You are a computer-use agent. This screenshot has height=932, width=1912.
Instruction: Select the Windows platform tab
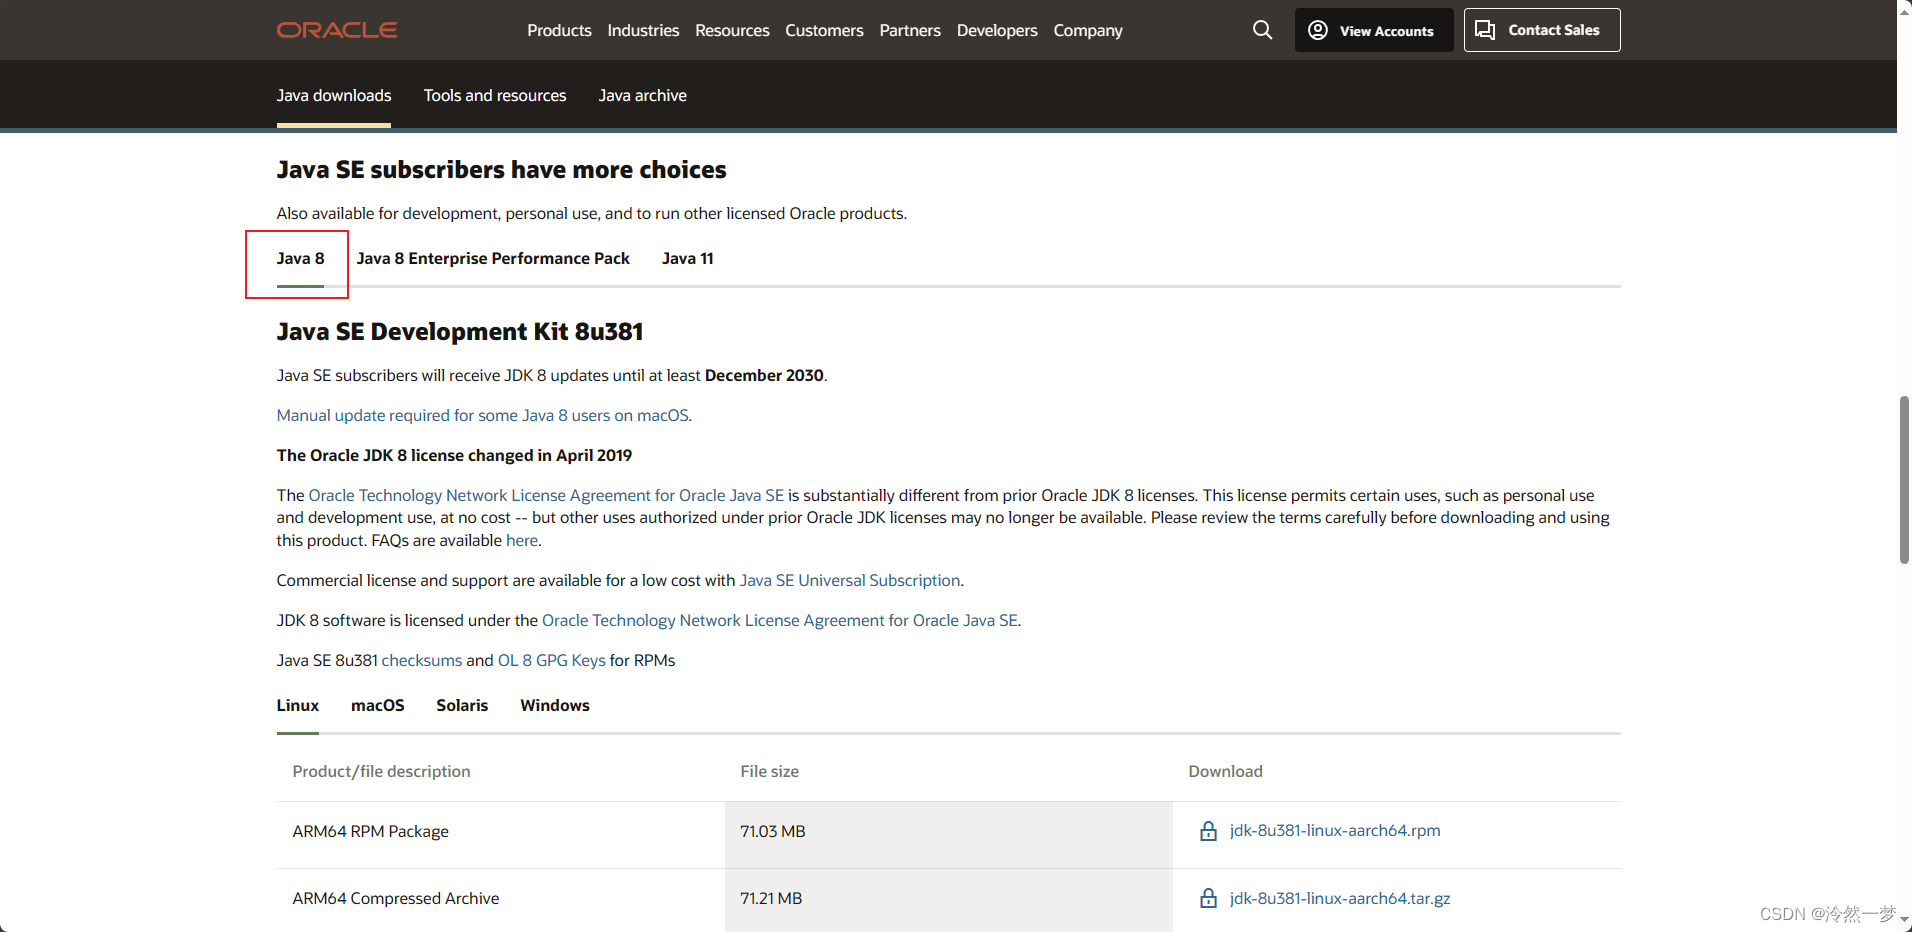[x=555, y=705]
